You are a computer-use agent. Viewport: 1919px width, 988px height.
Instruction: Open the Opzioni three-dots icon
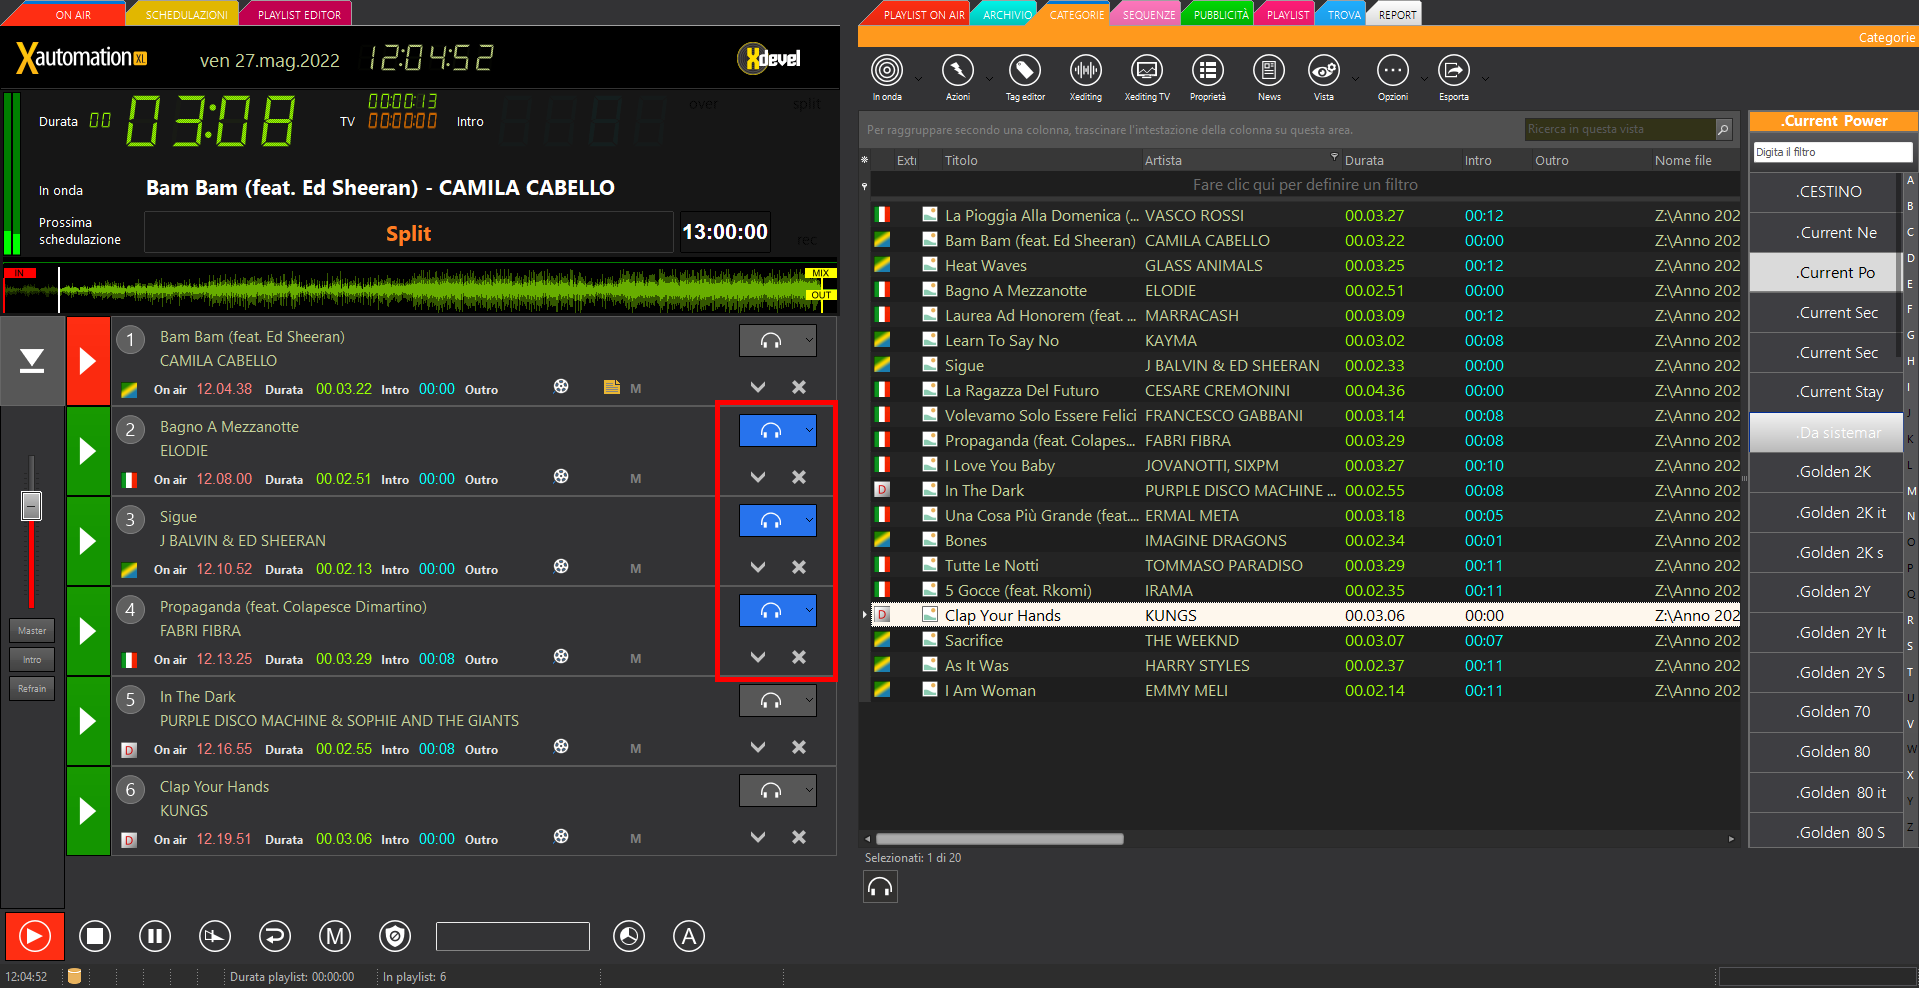[x=1393, y=71]
